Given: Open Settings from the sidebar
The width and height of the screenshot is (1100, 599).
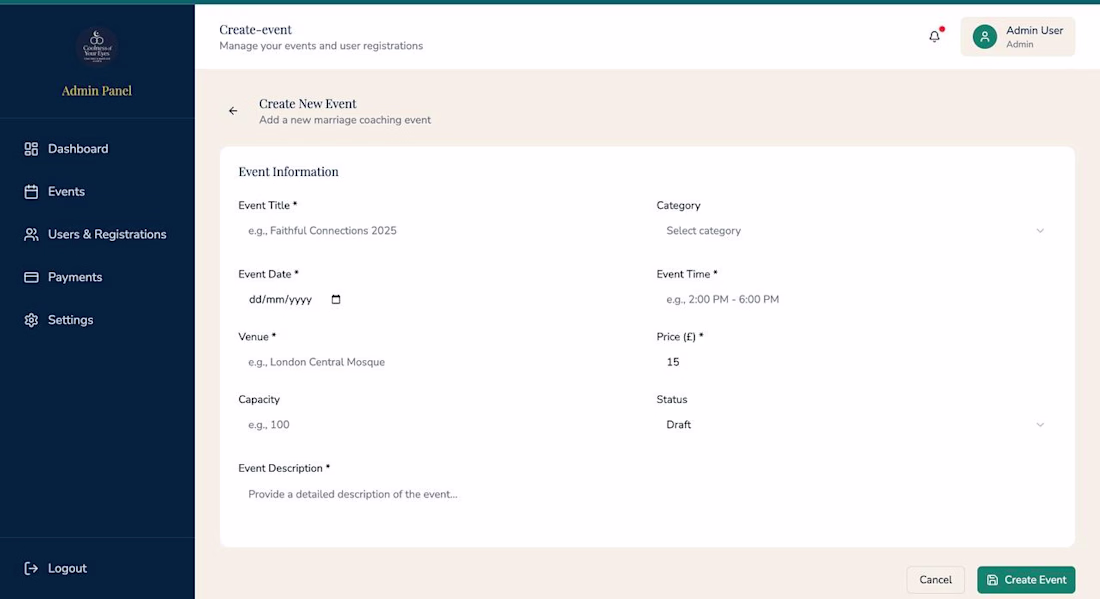Looking at the screenshot, I should [97, 320].
